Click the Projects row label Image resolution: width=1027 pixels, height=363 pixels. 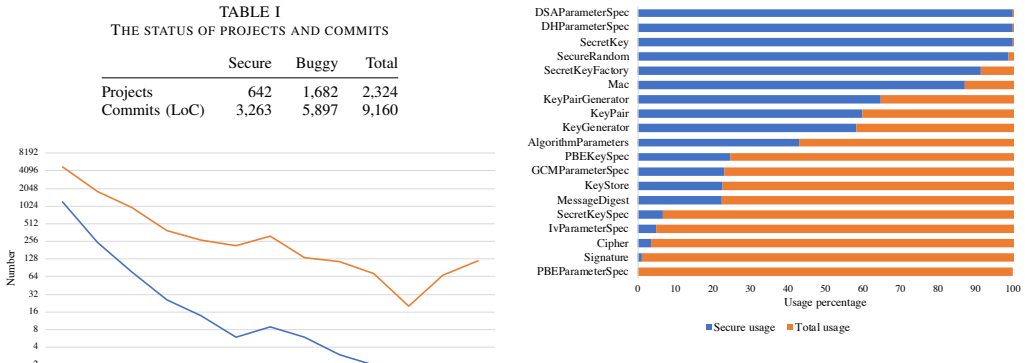coord(127,92)
